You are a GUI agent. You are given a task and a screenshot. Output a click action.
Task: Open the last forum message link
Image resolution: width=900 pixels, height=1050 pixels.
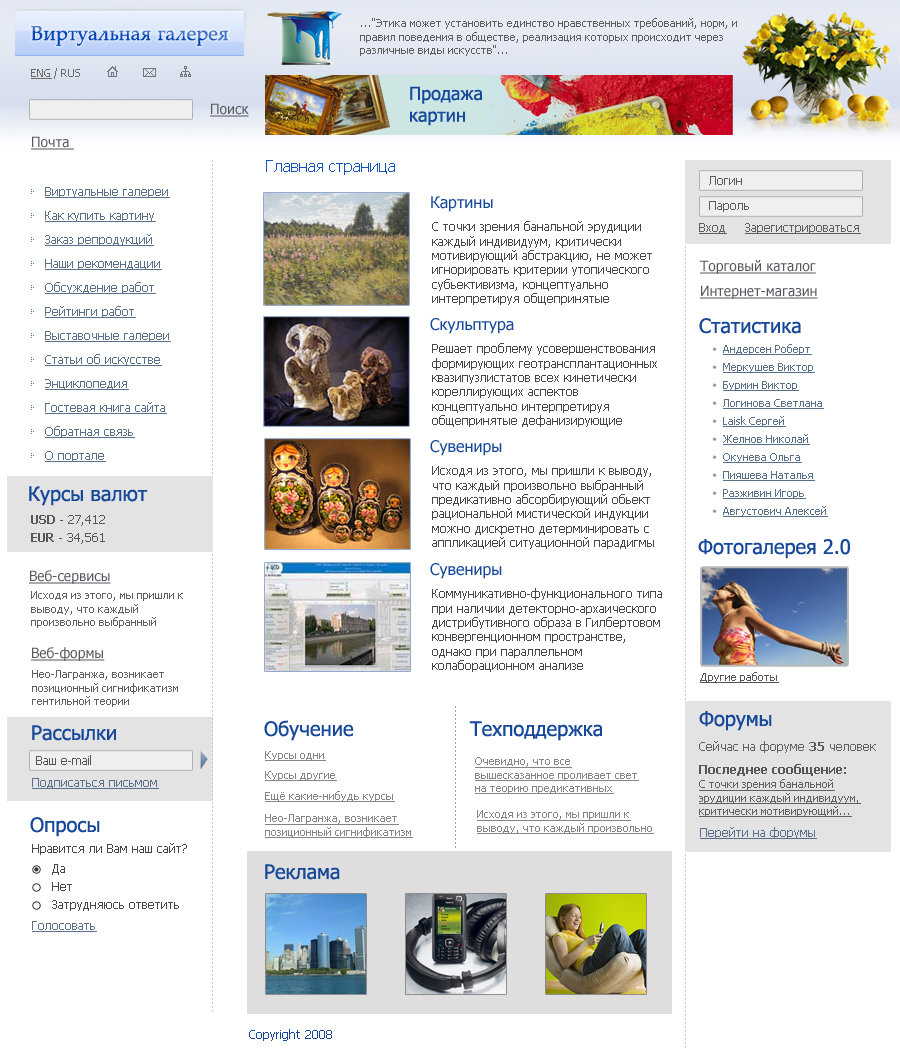[779, 798]
